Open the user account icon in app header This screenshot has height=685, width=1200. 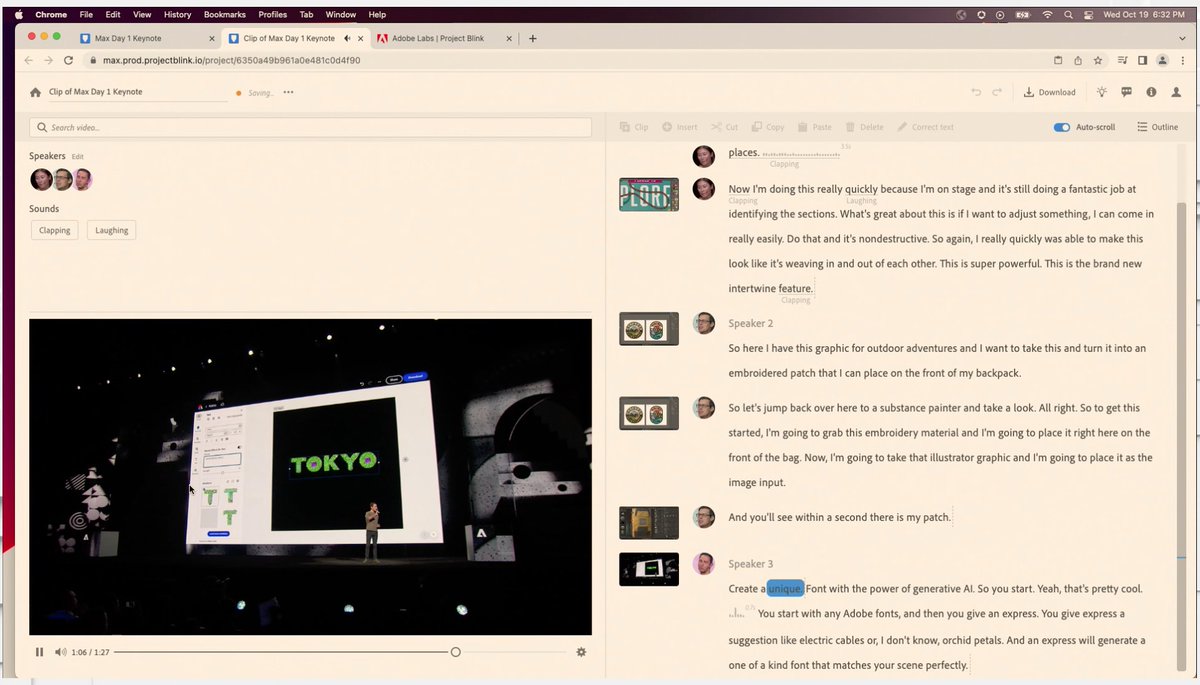point(1176,92)
